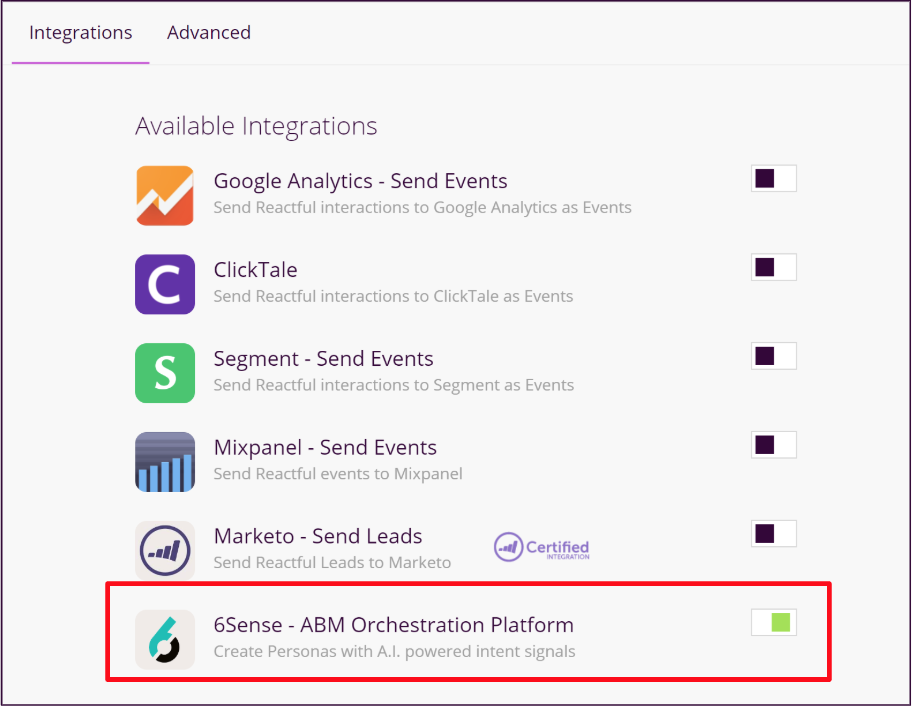This screenshot has width=912, height=706.
Task: Click 'Send Reactful interactions to ClickTale as Events'
Action: click(x=394, y=297)
